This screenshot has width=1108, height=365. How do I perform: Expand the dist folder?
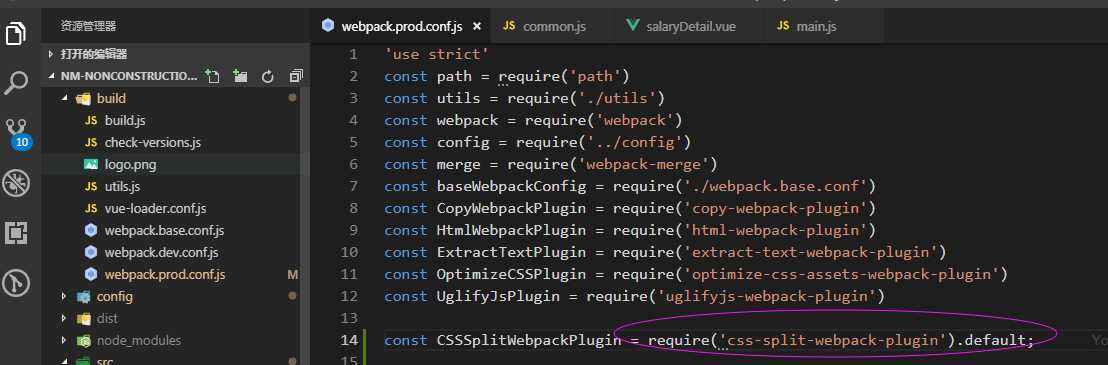pyautogui.click(x=107, y=318)
